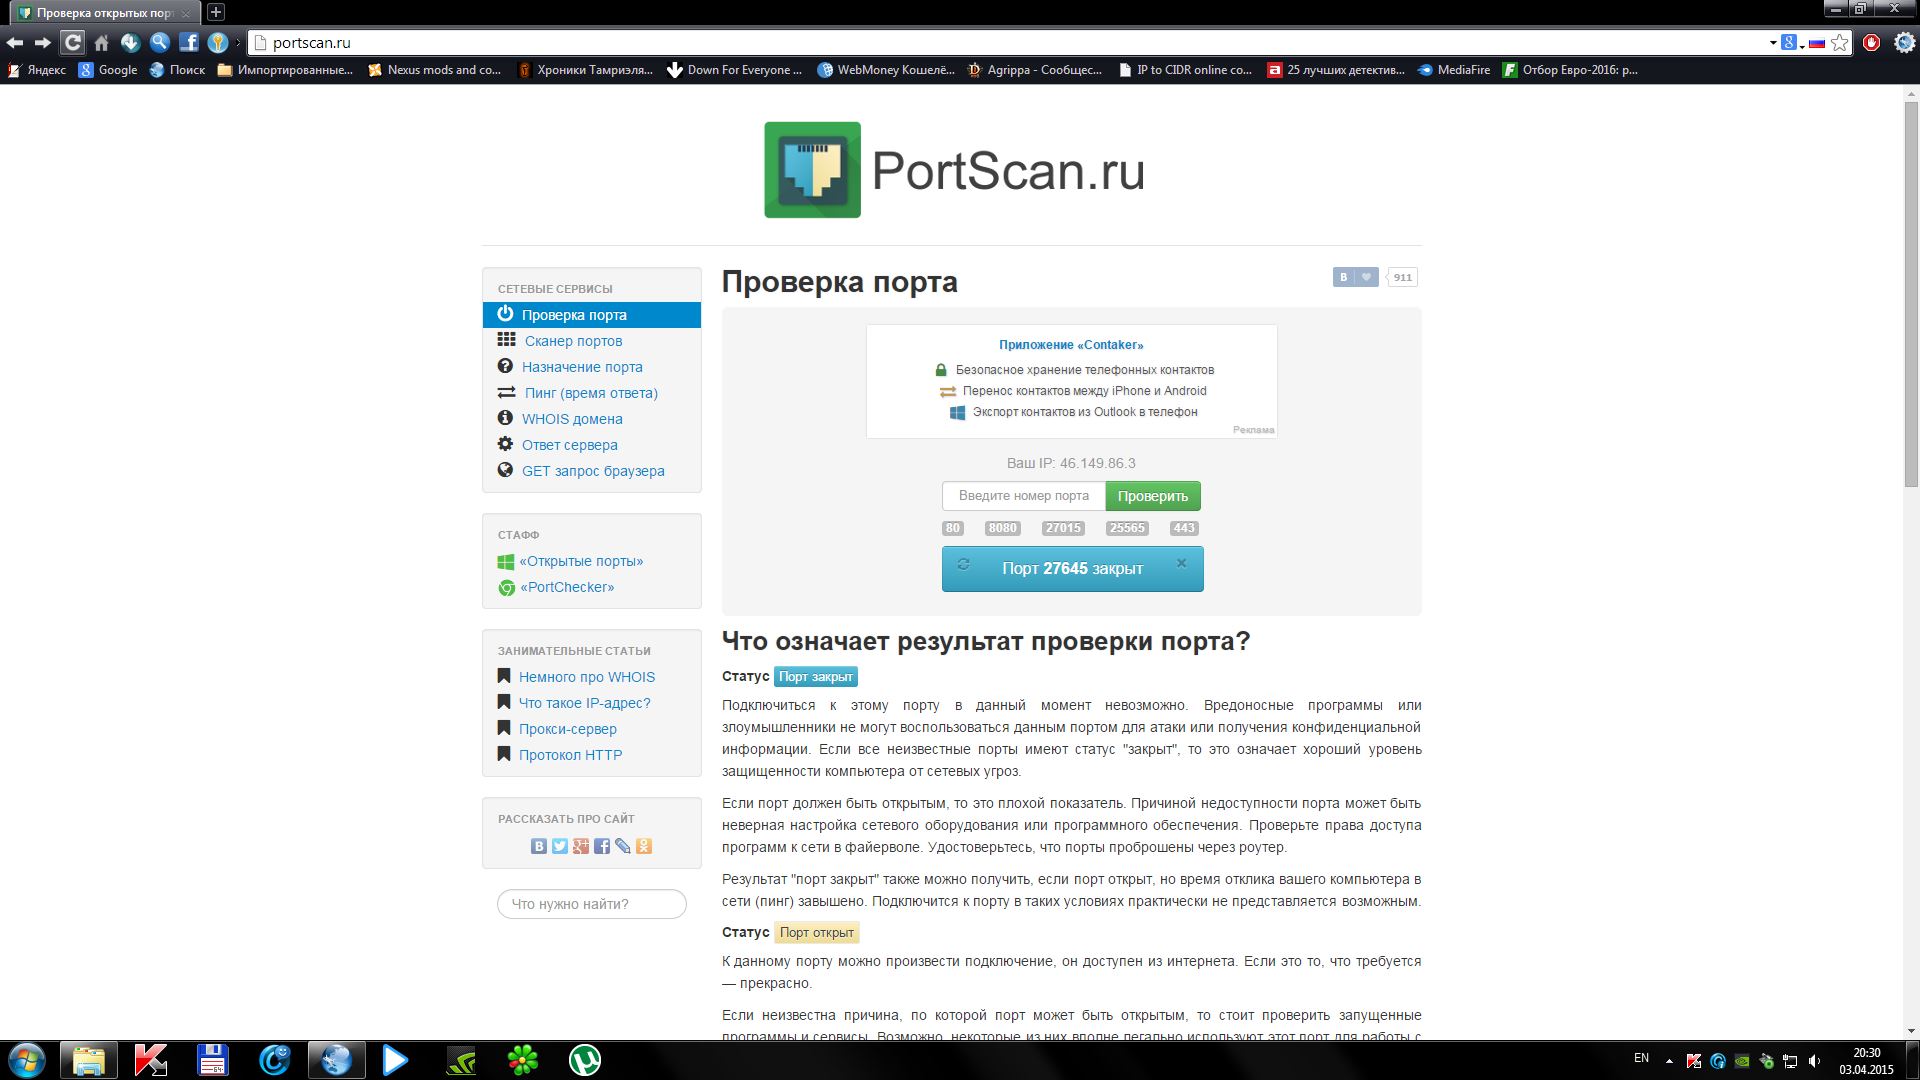Show hidden system tray icons
The height and width of the screenshot is (1080, 1920).
(1668, 1060)
